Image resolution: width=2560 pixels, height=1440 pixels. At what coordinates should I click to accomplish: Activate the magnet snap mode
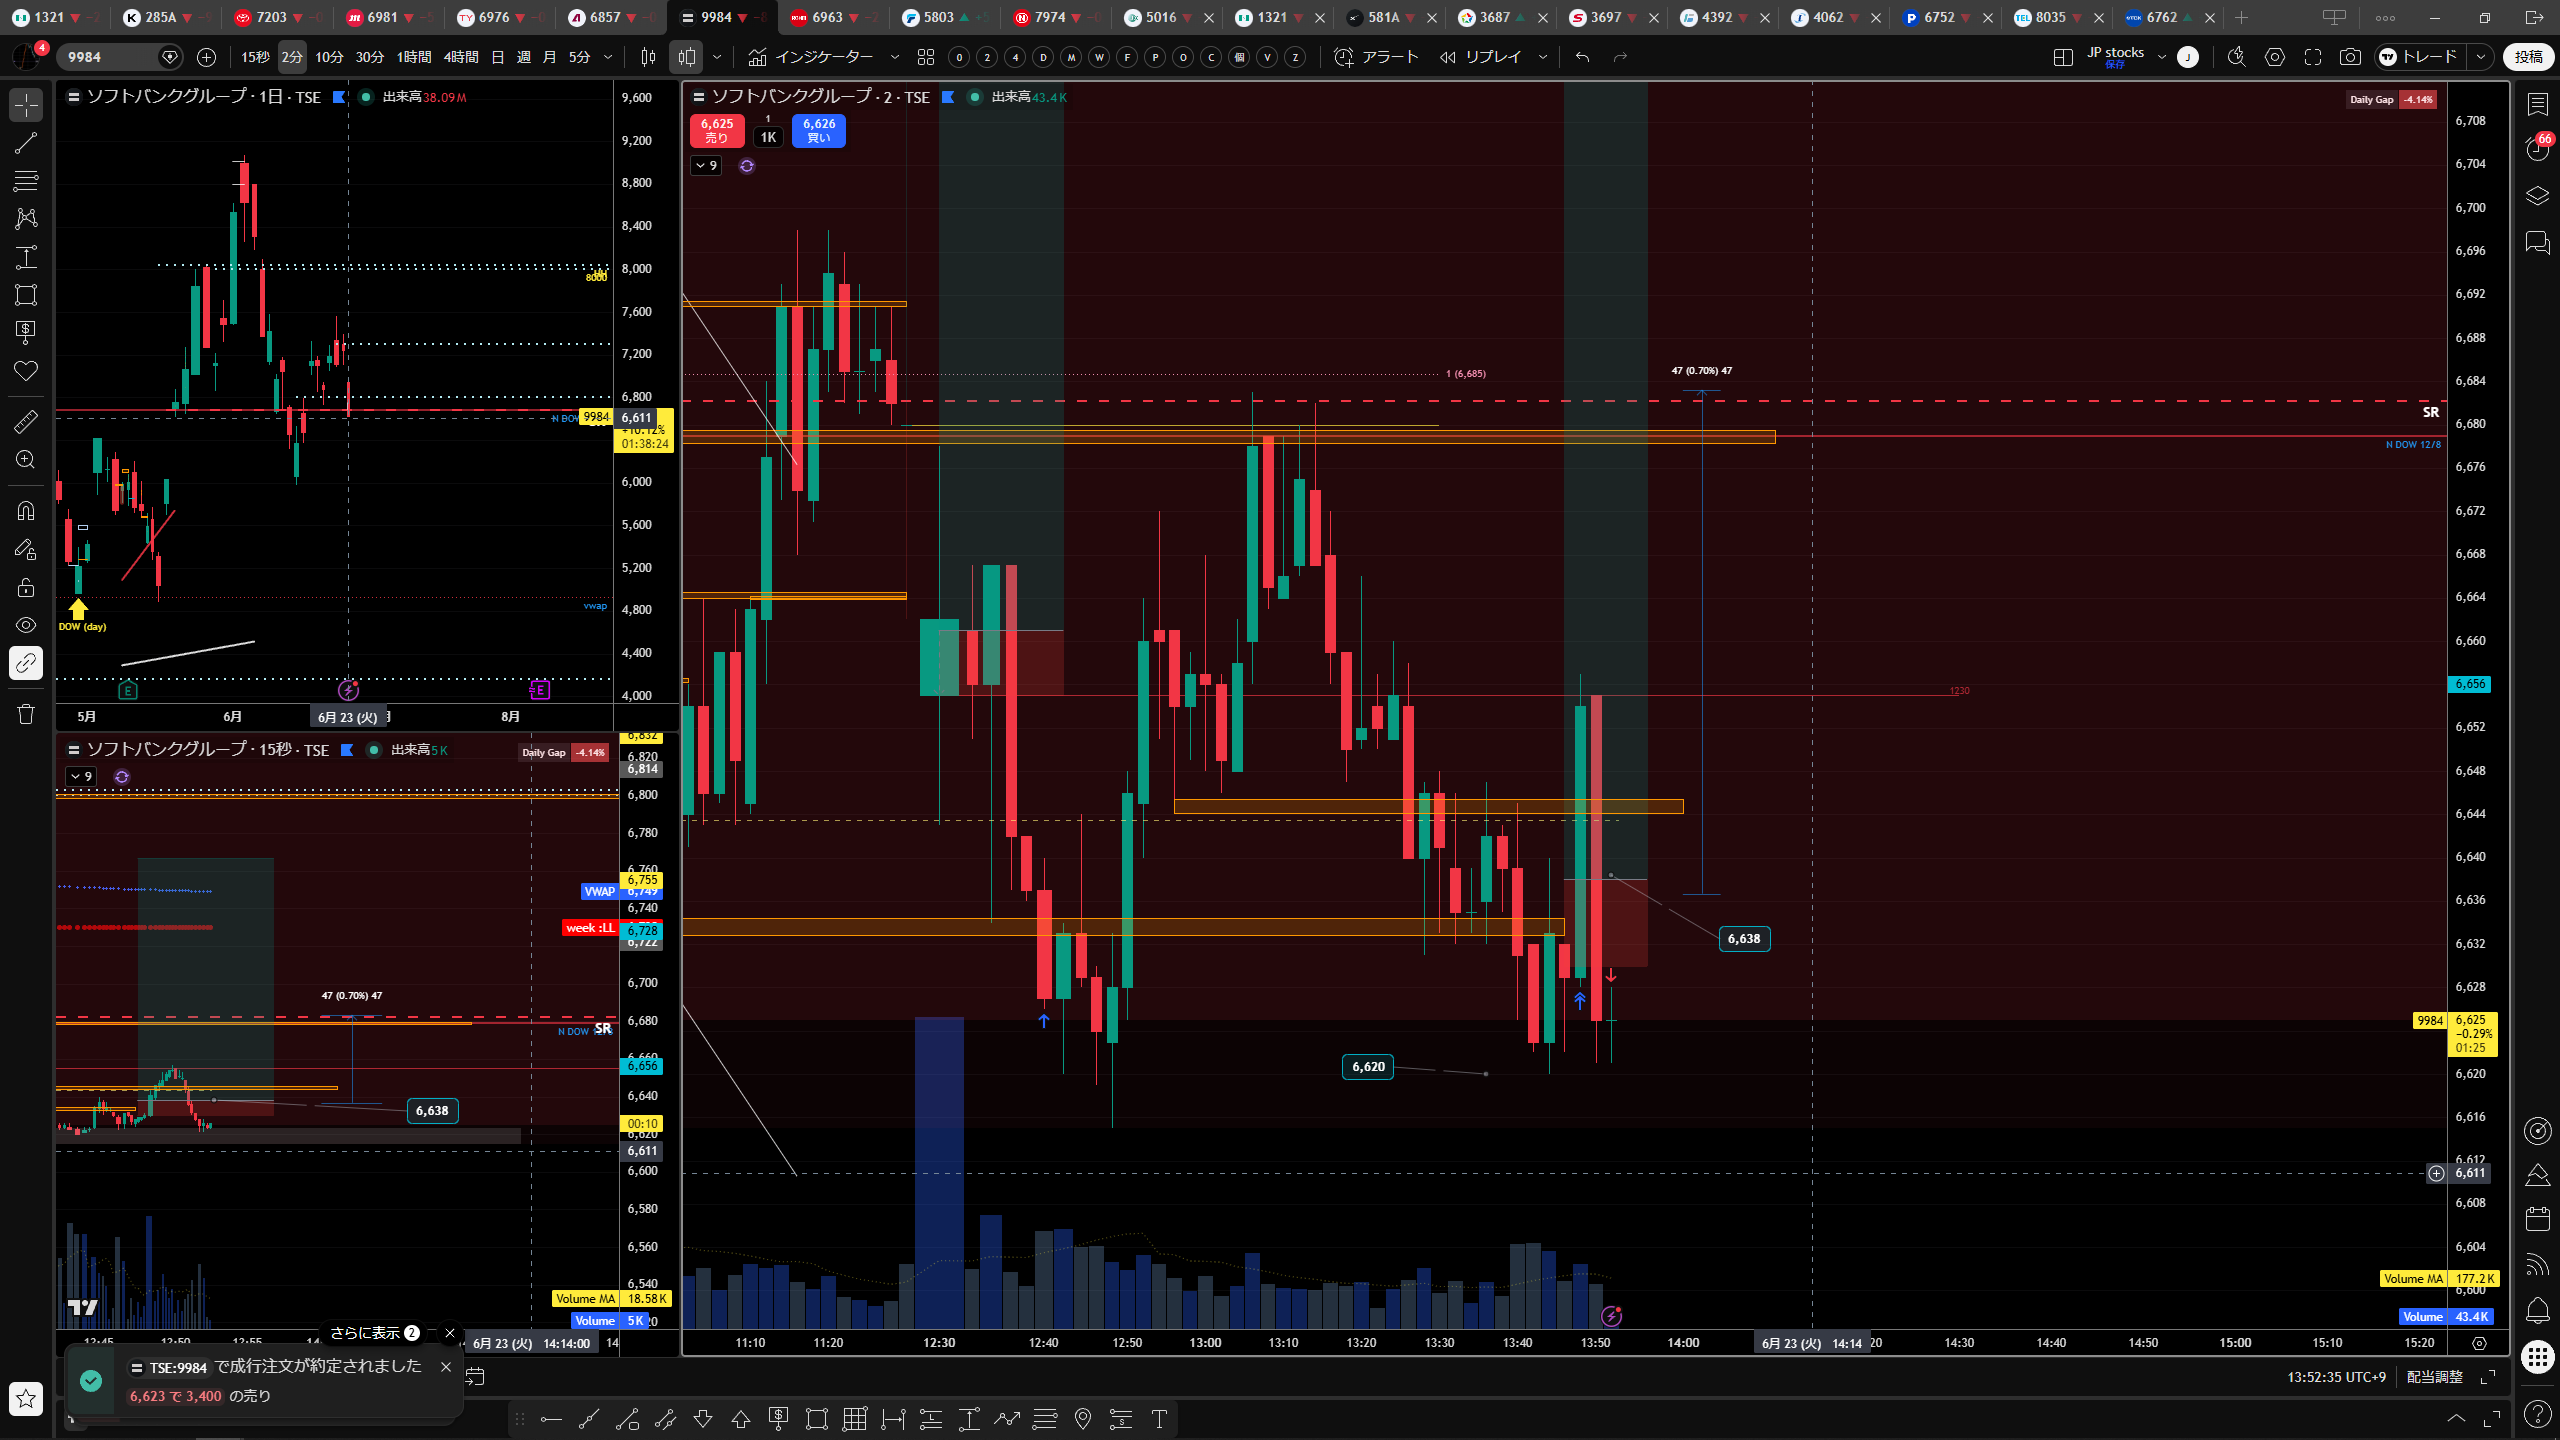tap(26, 511)
